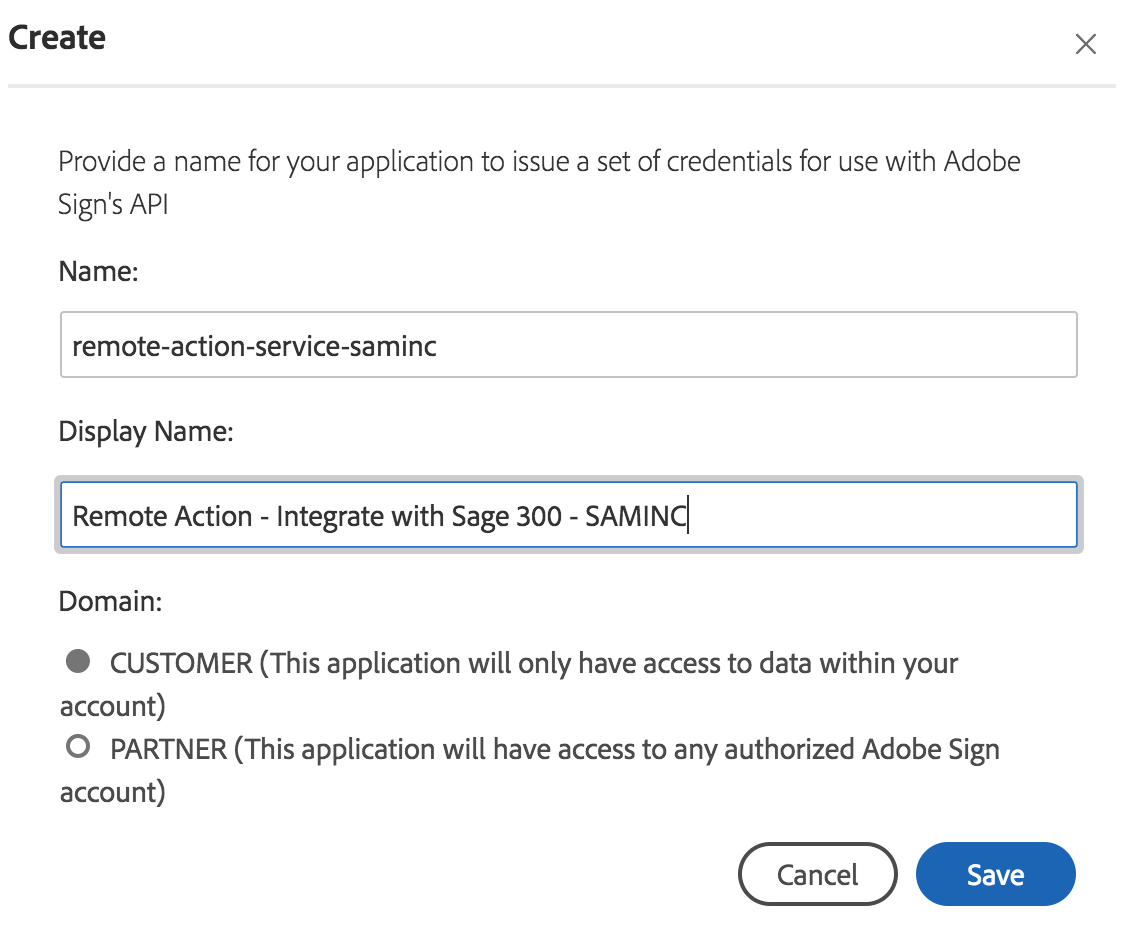Place cursor on "saminc" in Name field
The image size is (1126, 929).
click(400, 346)
